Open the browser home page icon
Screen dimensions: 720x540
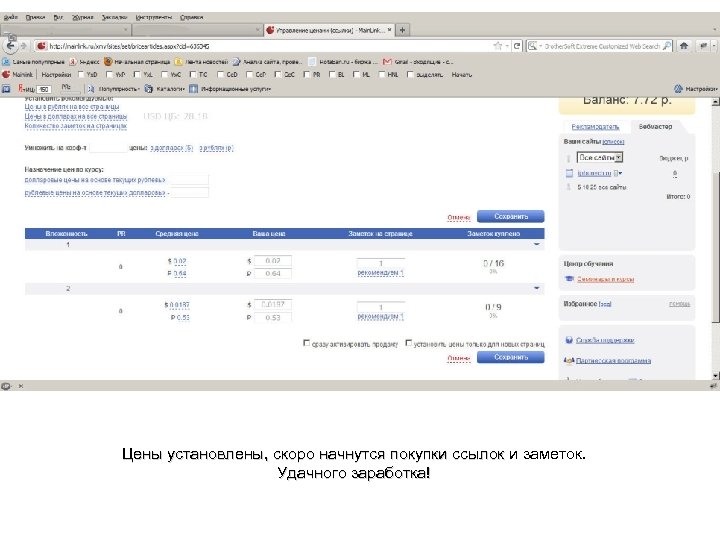(684, 46)
